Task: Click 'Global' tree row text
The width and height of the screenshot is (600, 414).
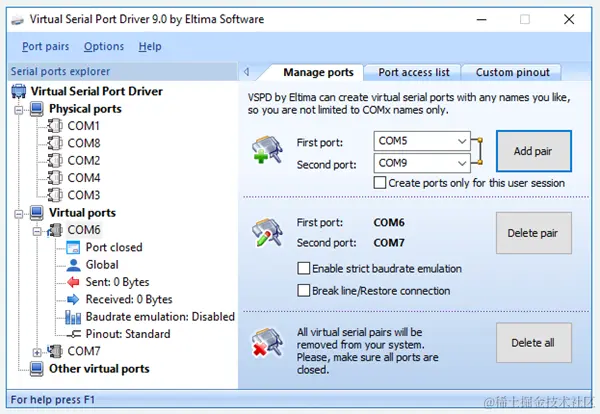Action: [102, 265]
